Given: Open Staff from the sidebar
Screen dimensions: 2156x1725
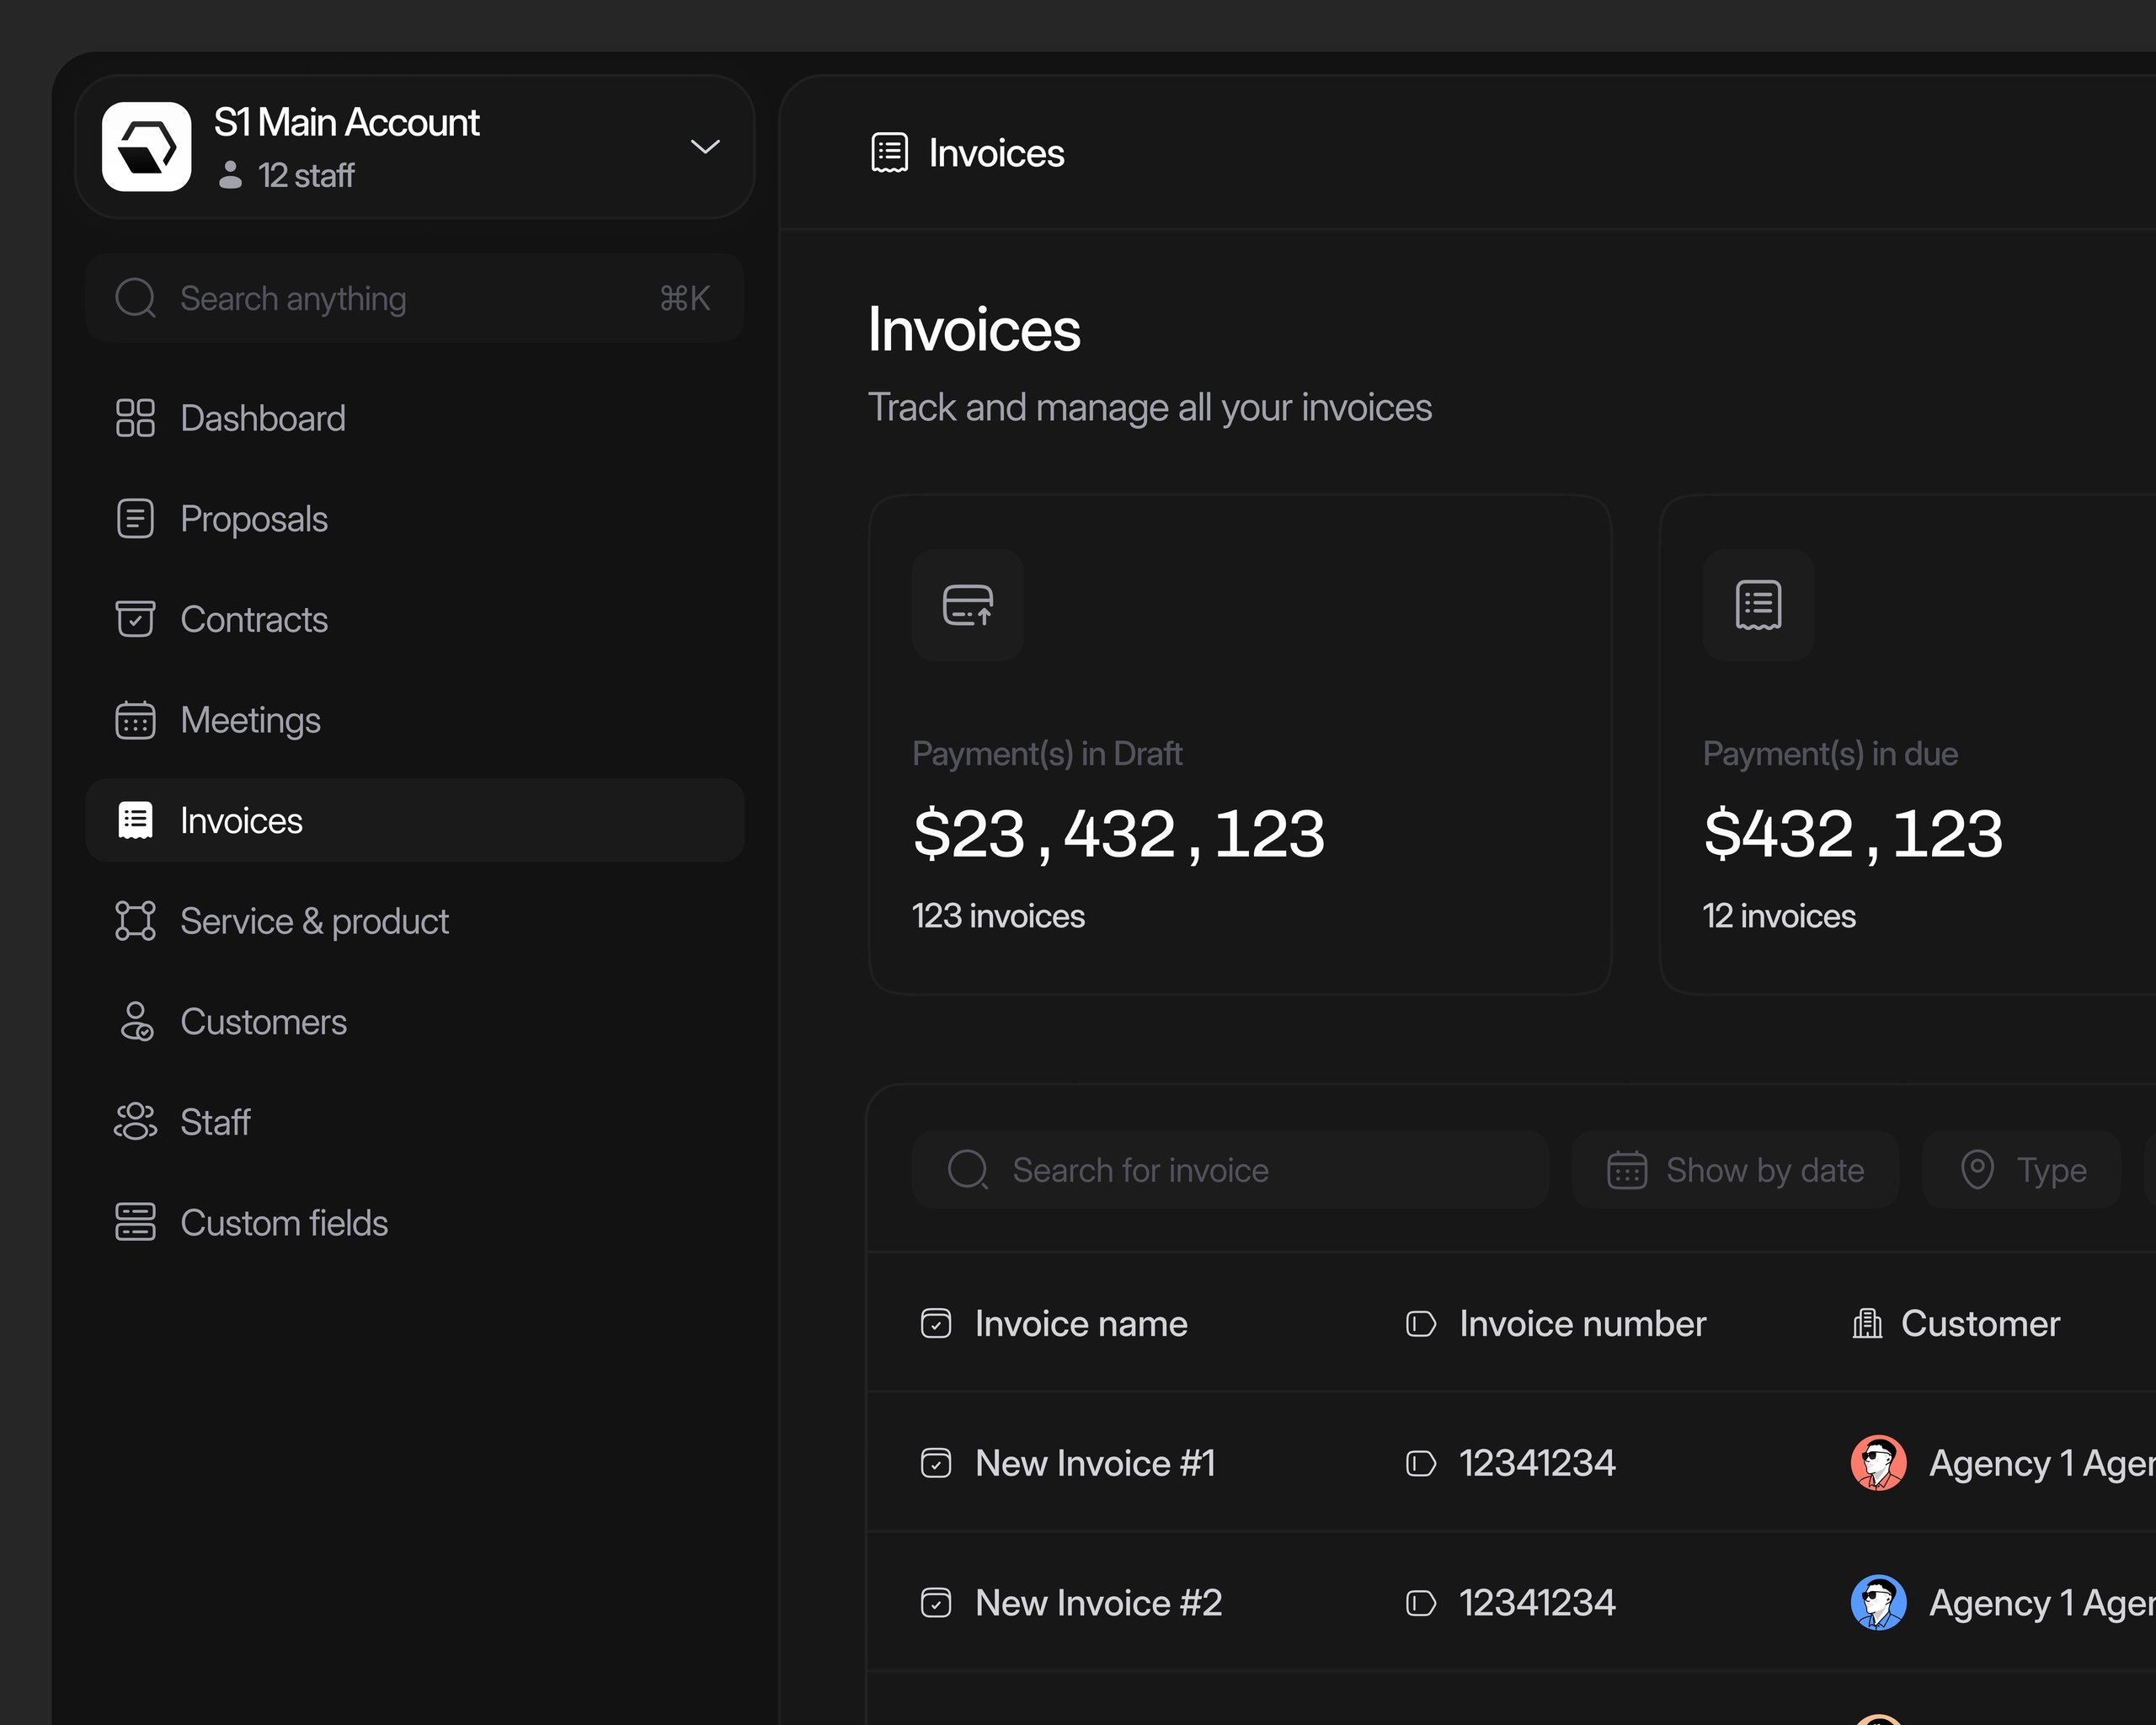Looking at the screenshot, I should coord(414,1122).
